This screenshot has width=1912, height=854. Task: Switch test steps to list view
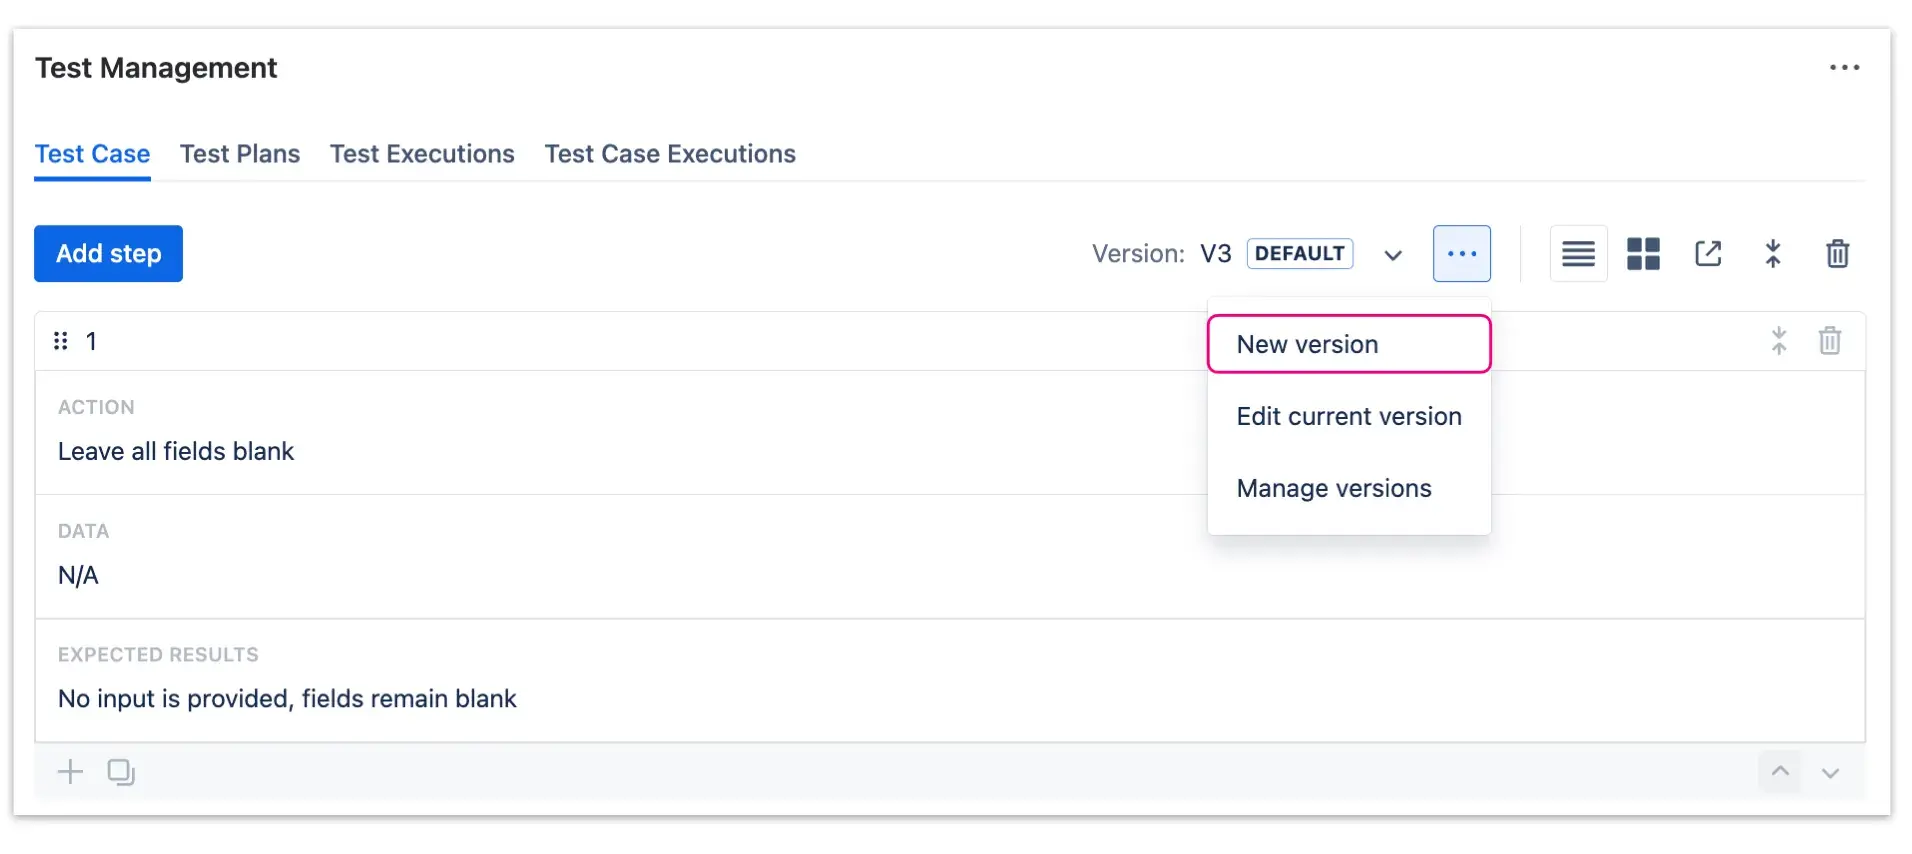pos(1578,253)
